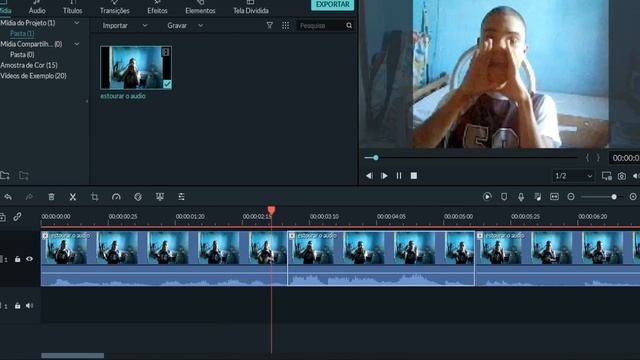Switch to the Elementos tab
The height and width of the screenshot is (360, 640).
(x=200, y=7)
